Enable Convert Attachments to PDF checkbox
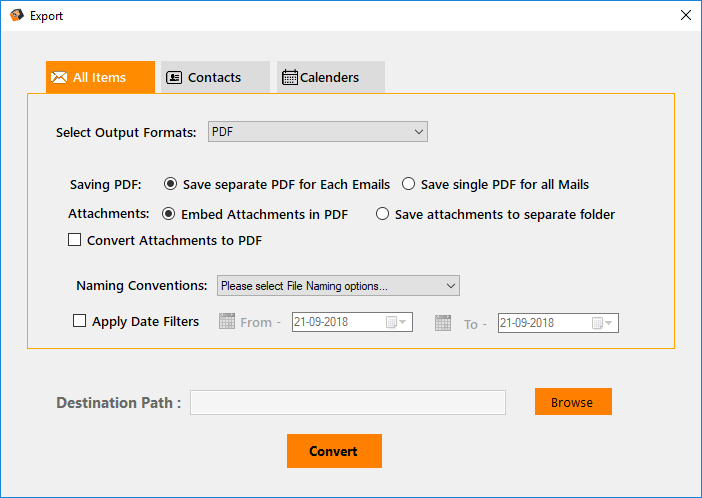 pyautogui.click(x=74, y=240)
